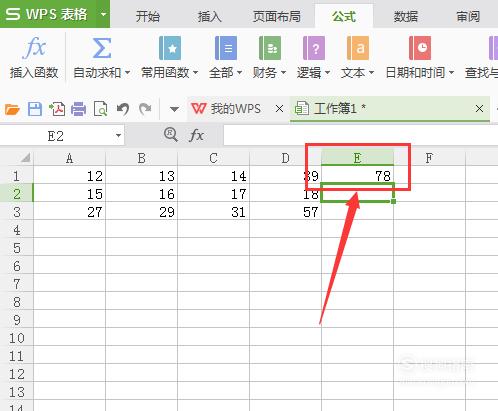498x411 pixels.
Task: Click cell B3 containing 29
Action: click(x=141, y=211)
